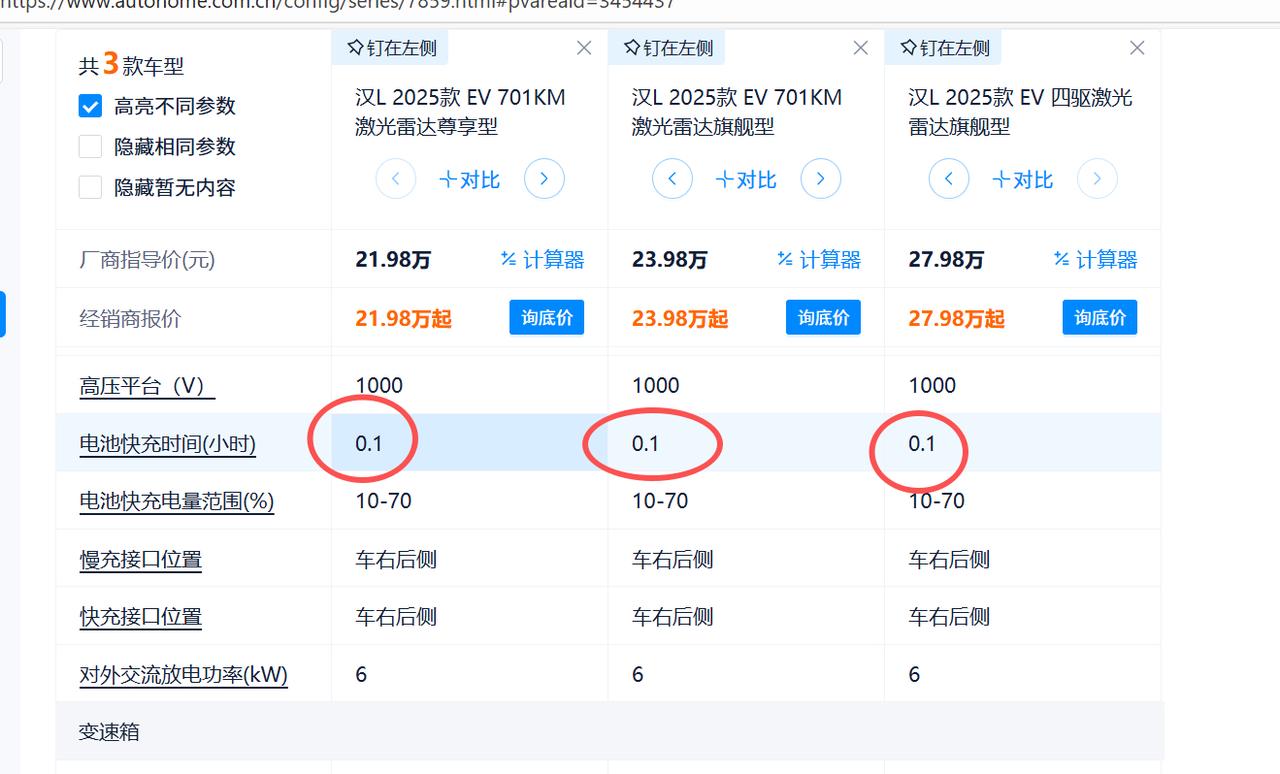This screenshot has height=774, width=1280.
Task: Go to previous model in 四驱 column
Action: point(949,179)
